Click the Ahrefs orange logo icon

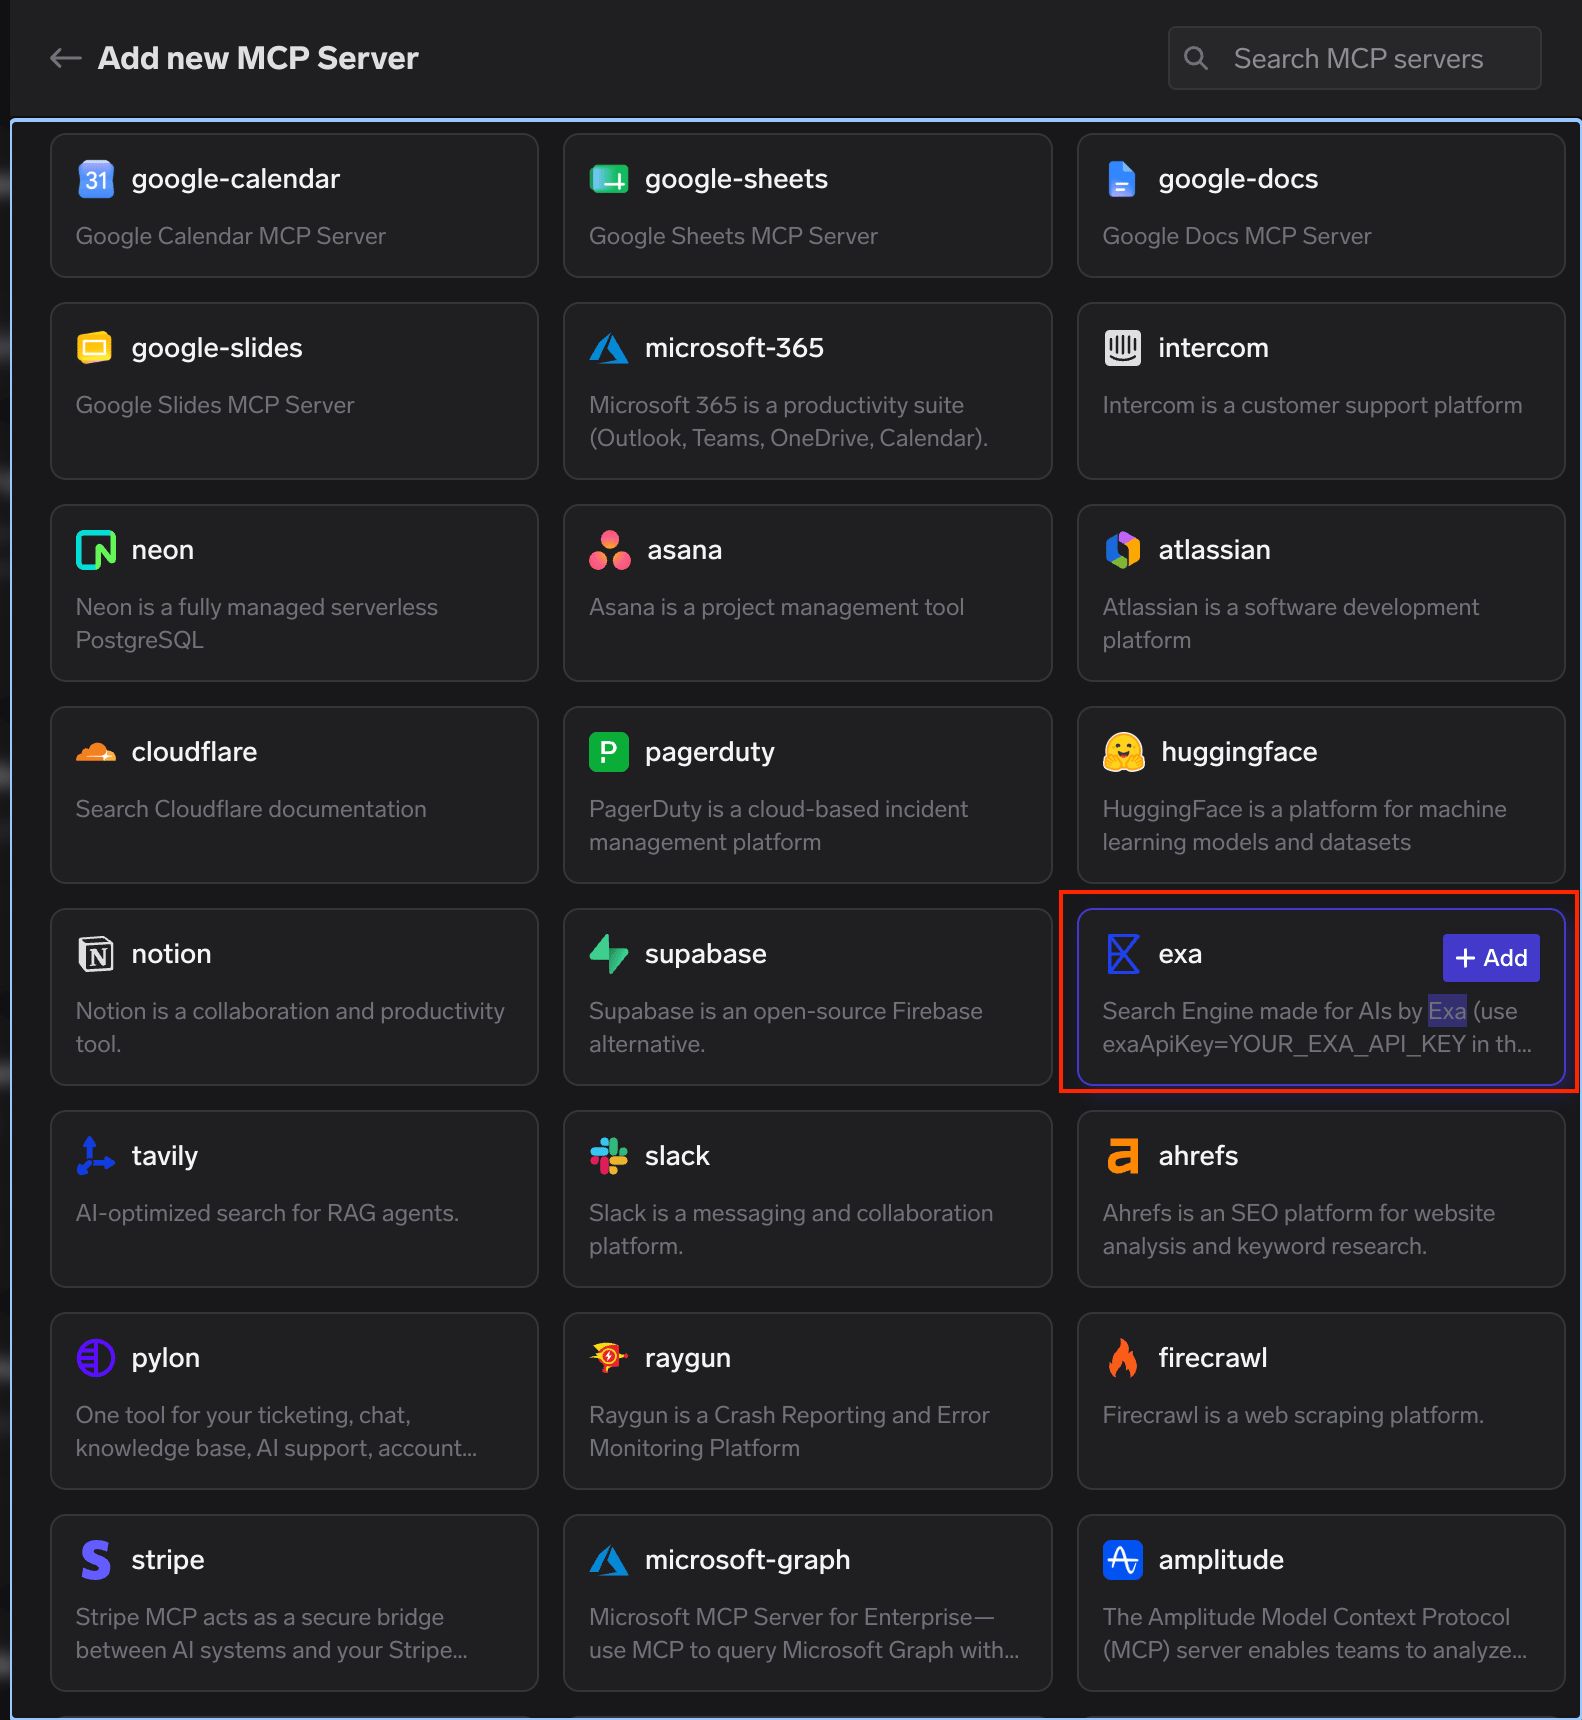click(1123, 1156)
